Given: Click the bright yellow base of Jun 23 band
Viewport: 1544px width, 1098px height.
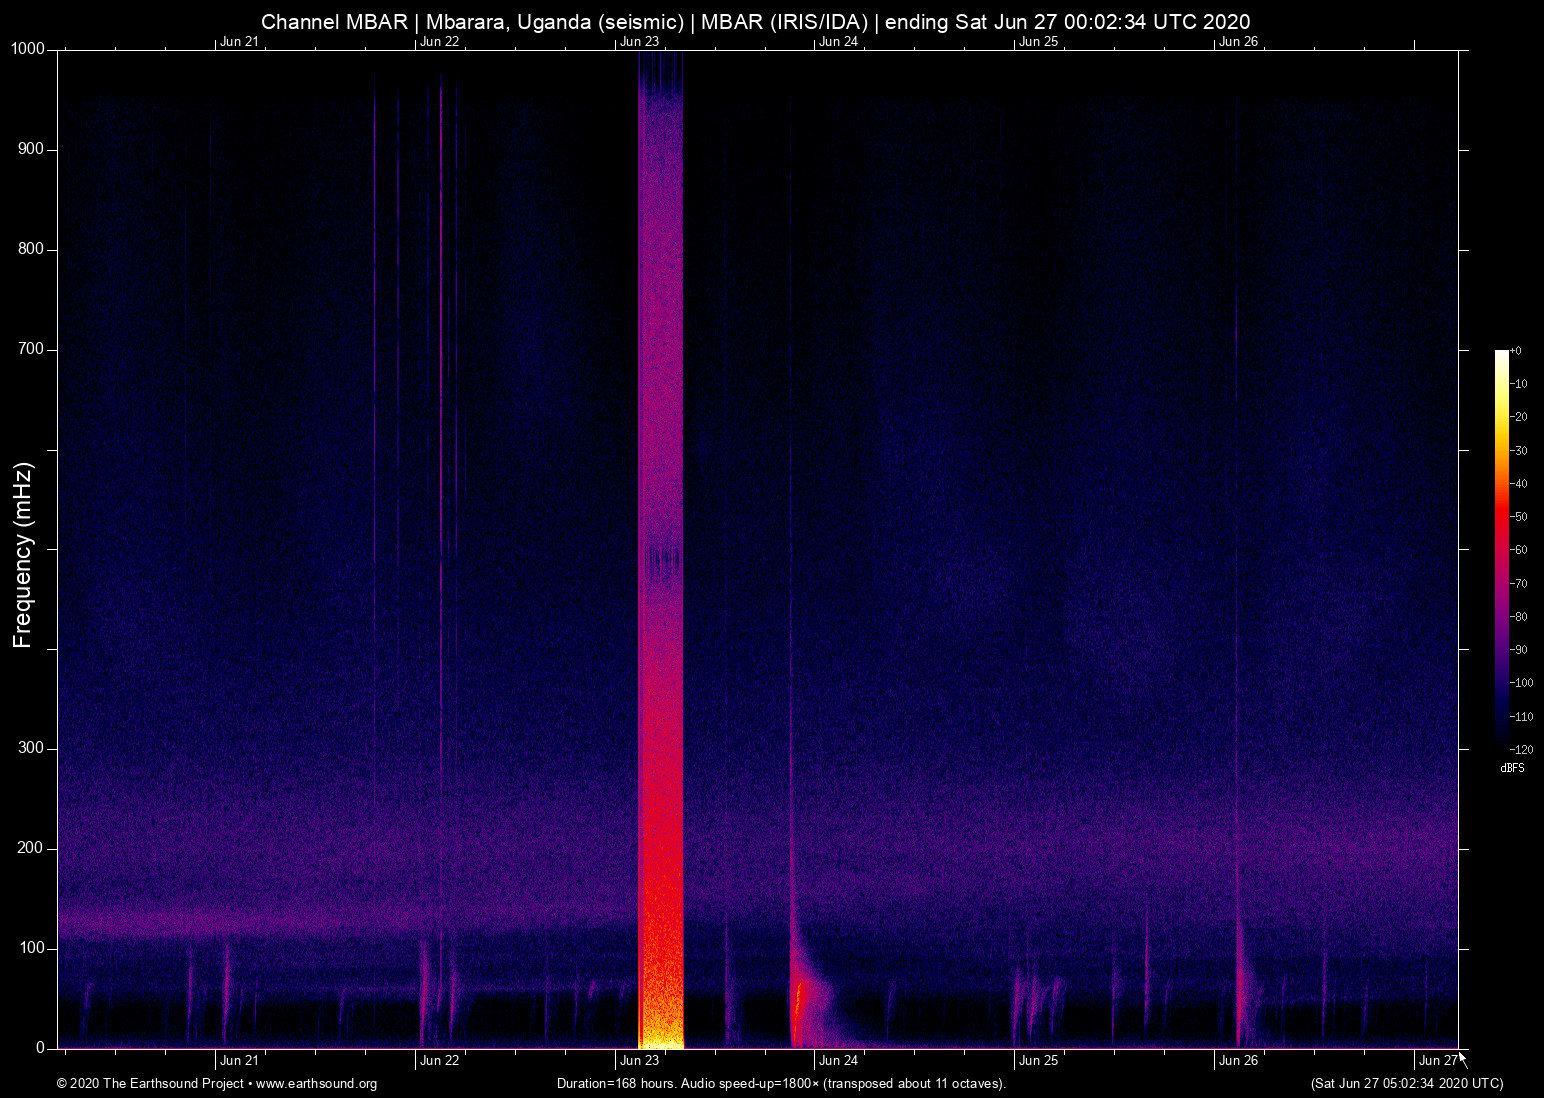Looking at the screenshot, I should [x=660, y=1030].
